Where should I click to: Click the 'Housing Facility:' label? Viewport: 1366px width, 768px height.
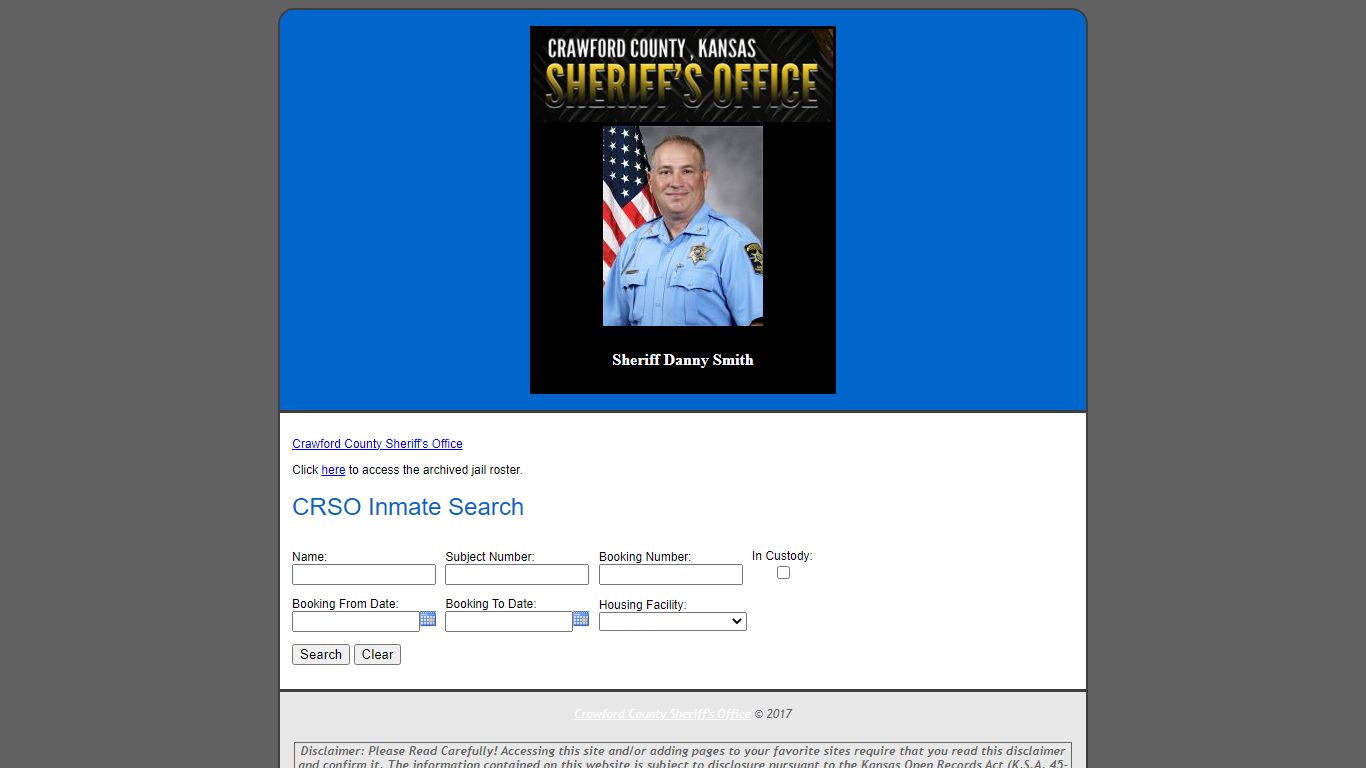[643, 605]
